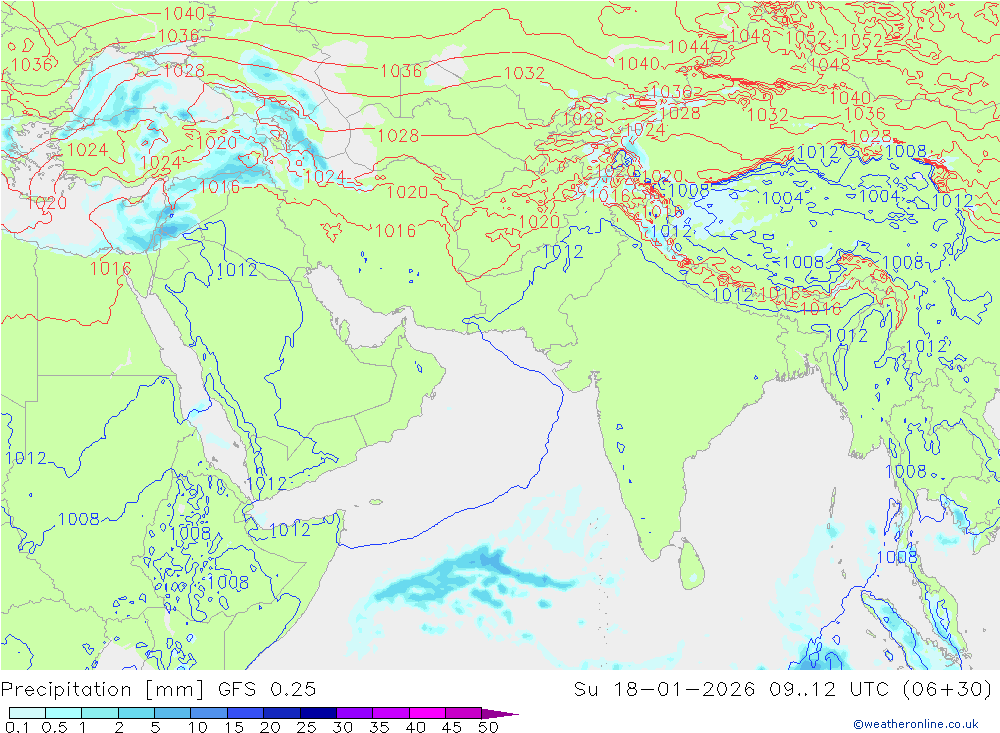Click the 0.5–1 mm legend color swatch
The height and width of the screenshot is (733, 1000).
tap(63, 713)
